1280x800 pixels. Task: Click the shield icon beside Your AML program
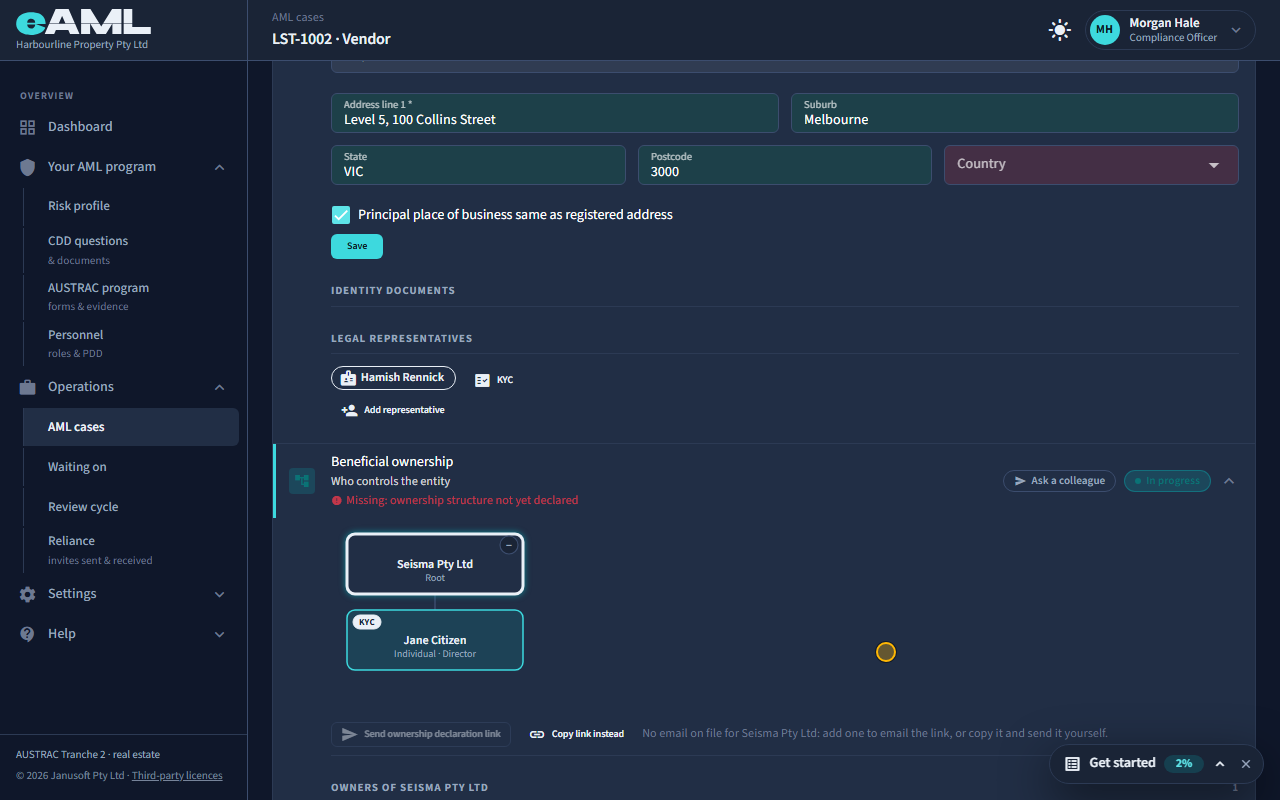click(x=27, y=167)
